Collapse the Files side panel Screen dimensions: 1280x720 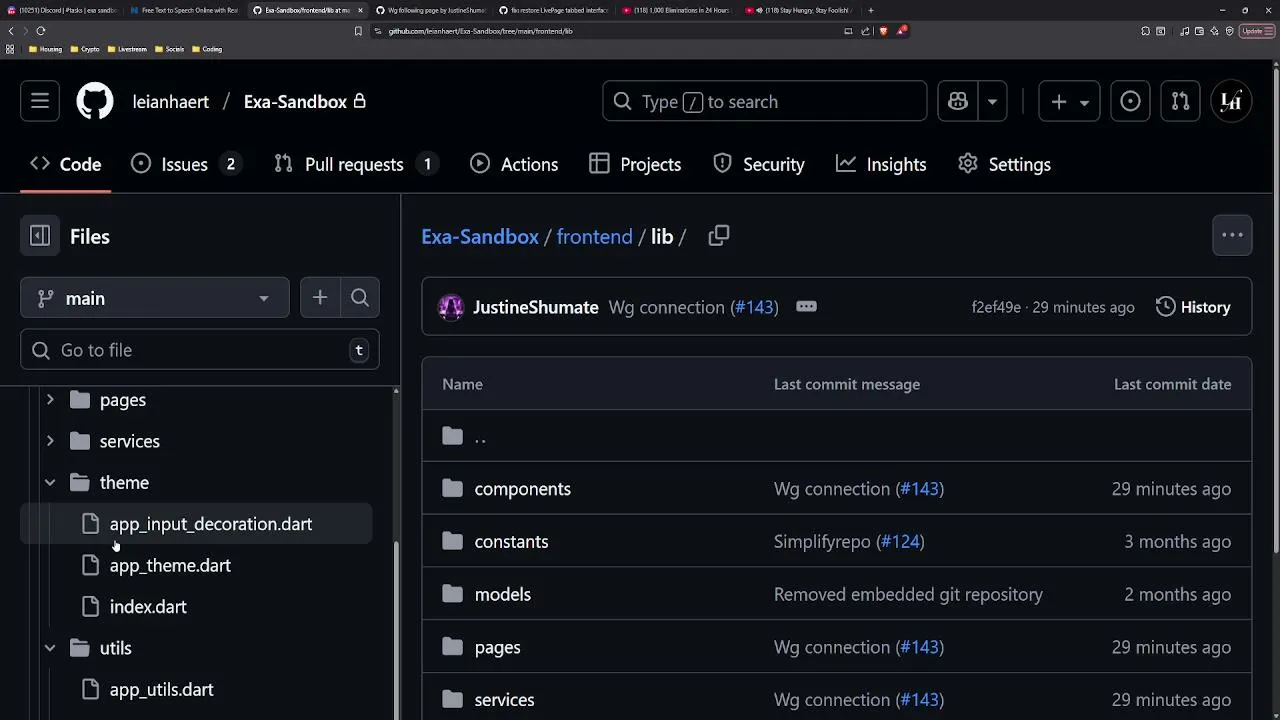[40, 236]
